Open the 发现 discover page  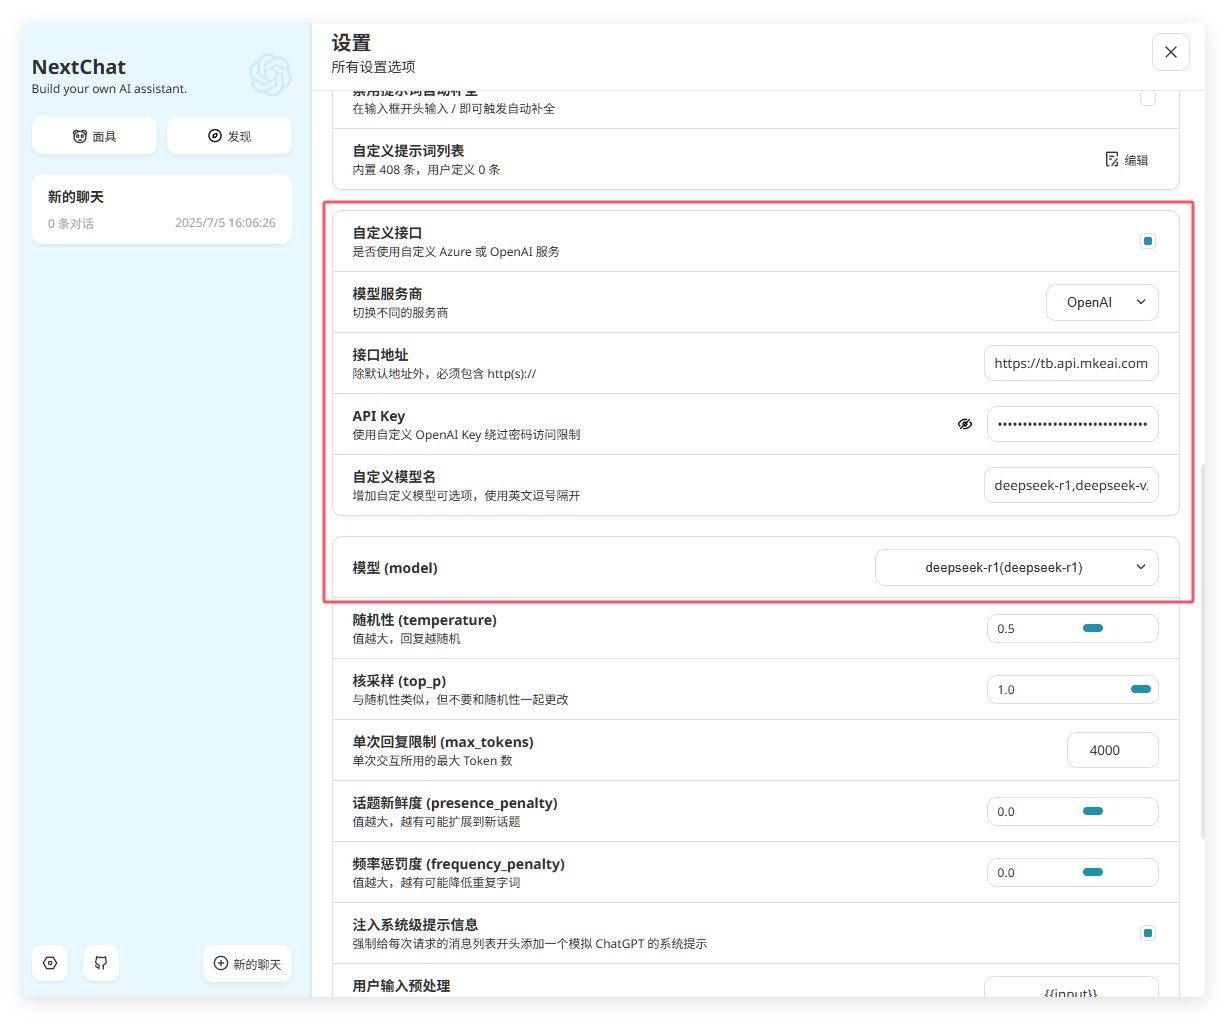pos(229,136)
